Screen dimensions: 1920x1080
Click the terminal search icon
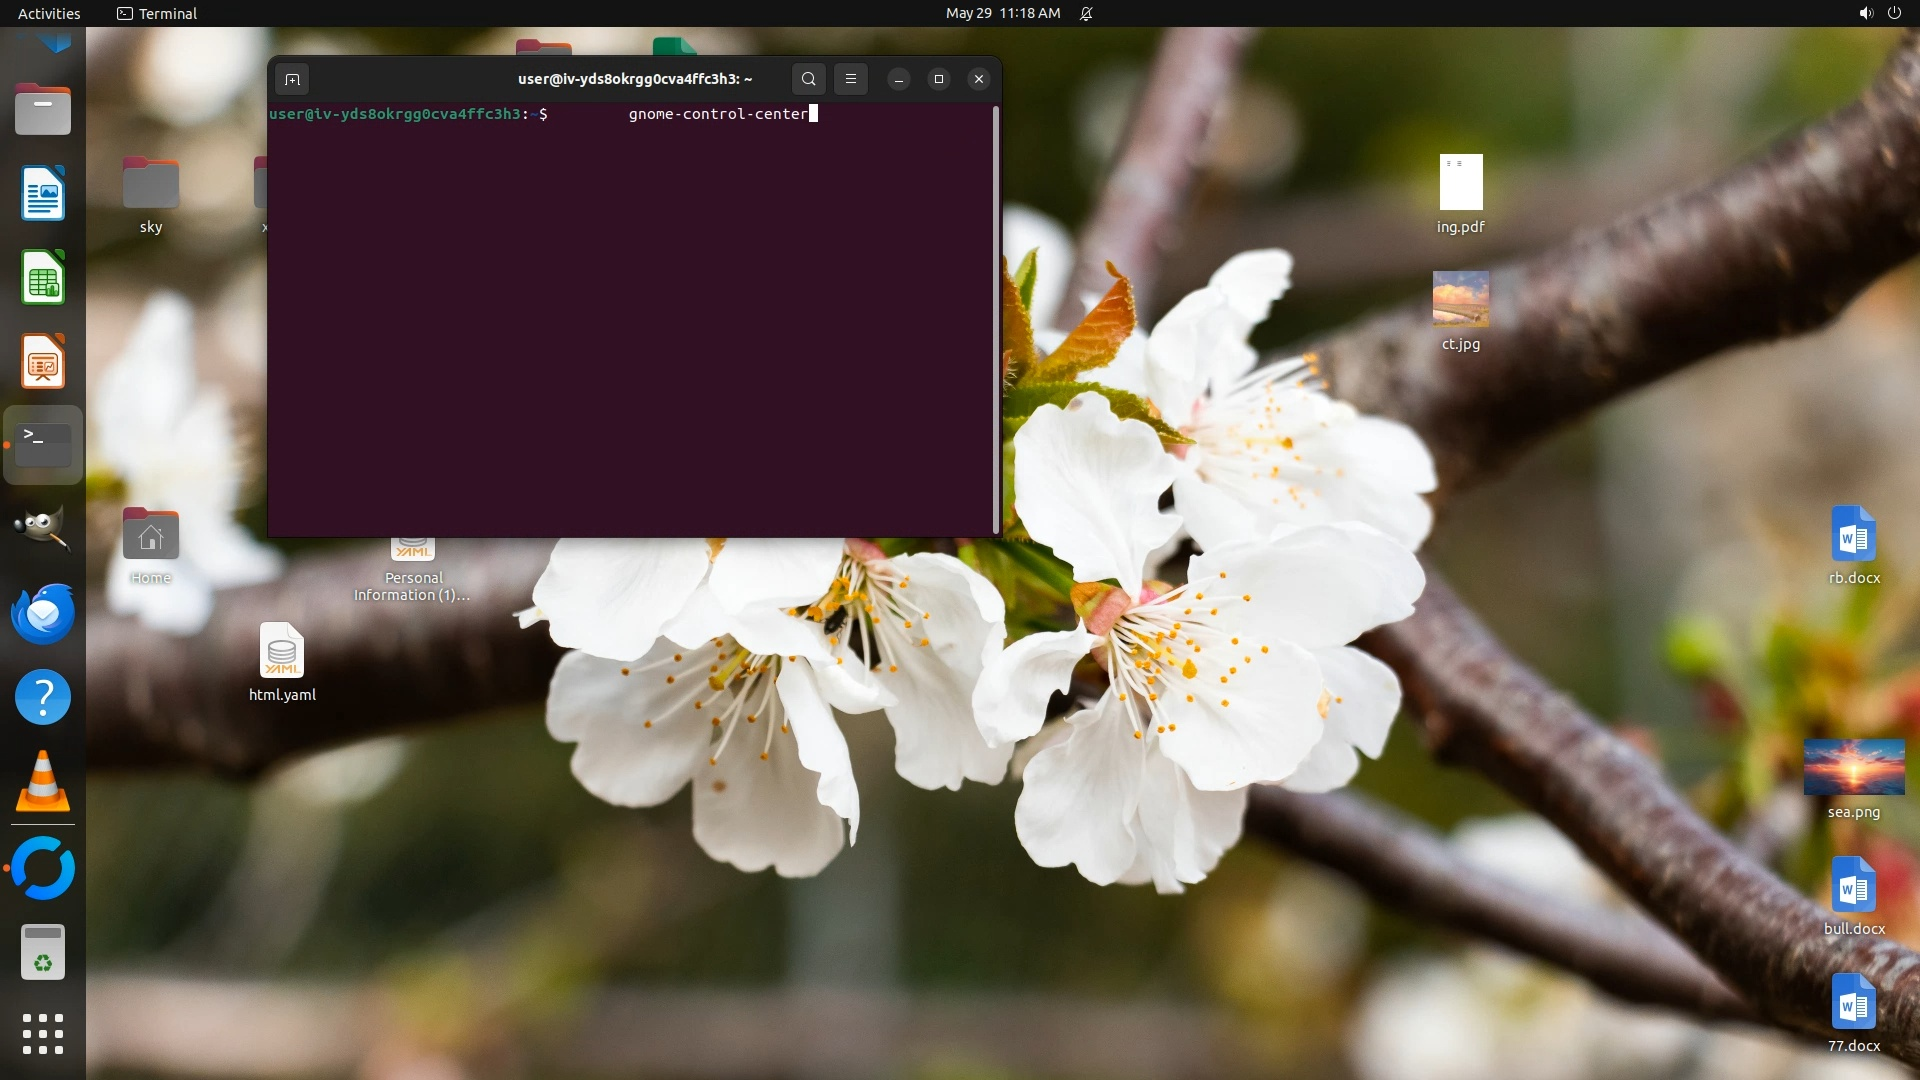808,79
